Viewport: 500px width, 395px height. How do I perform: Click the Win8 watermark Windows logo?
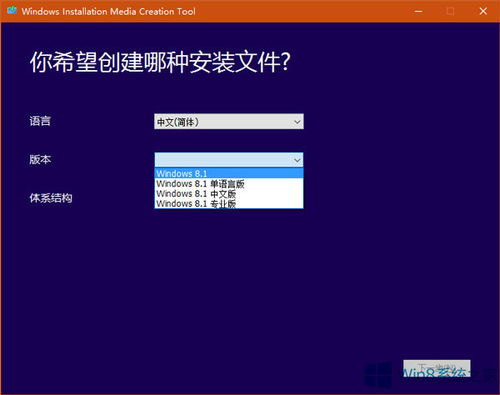(x=379, y=375)
